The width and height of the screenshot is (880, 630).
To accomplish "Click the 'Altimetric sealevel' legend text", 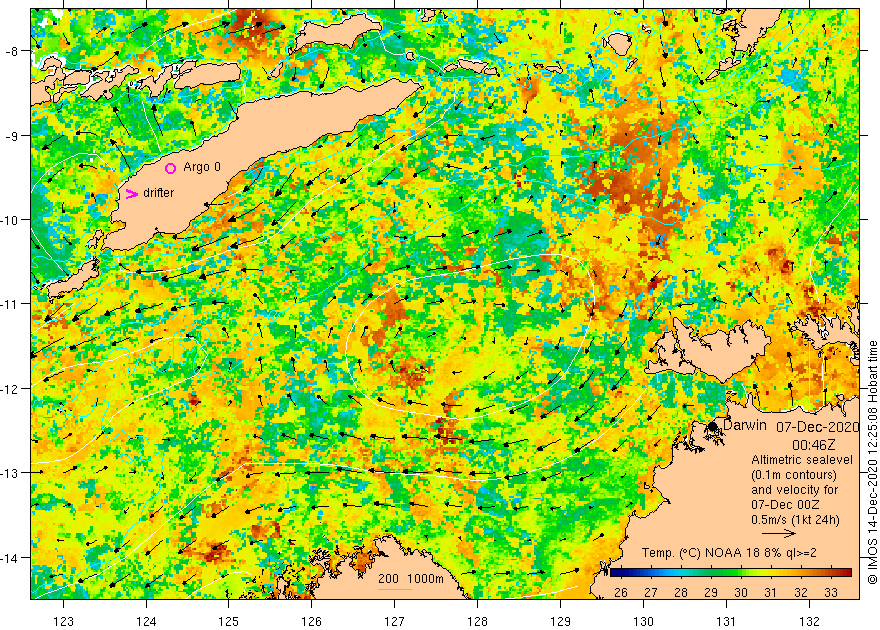I will 802,460.
